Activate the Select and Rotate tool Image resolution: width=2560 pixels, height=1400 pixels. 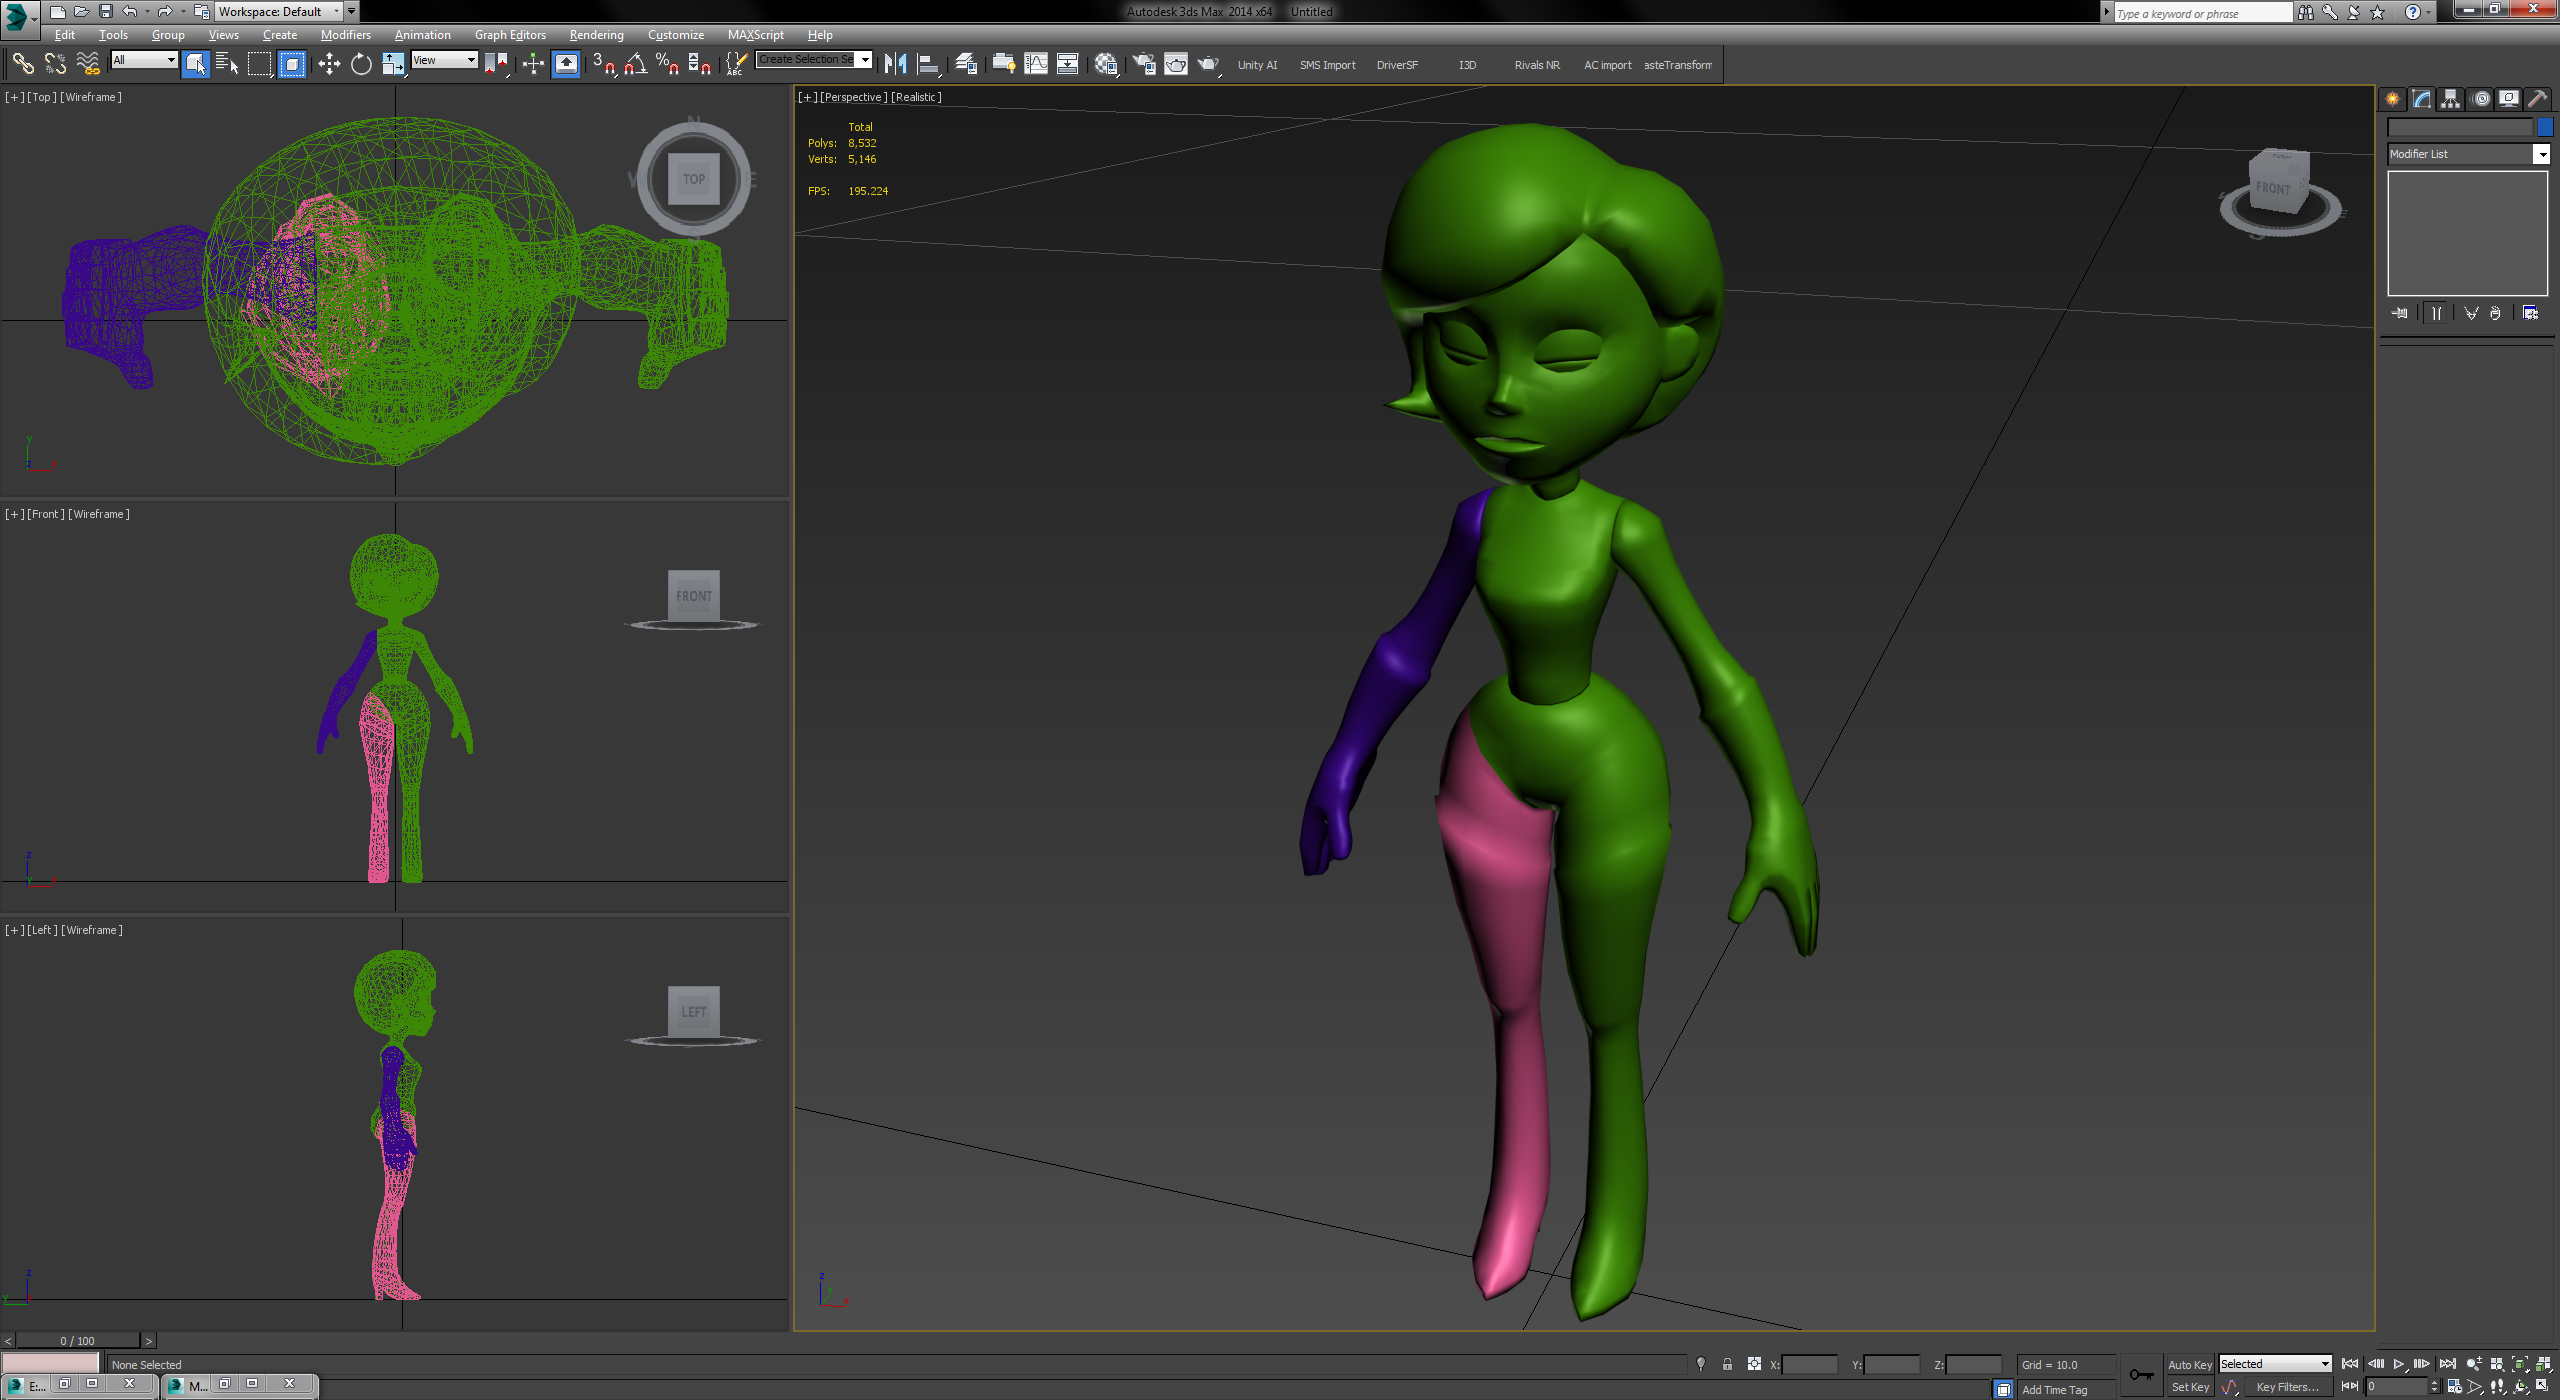tap(361, 64)
